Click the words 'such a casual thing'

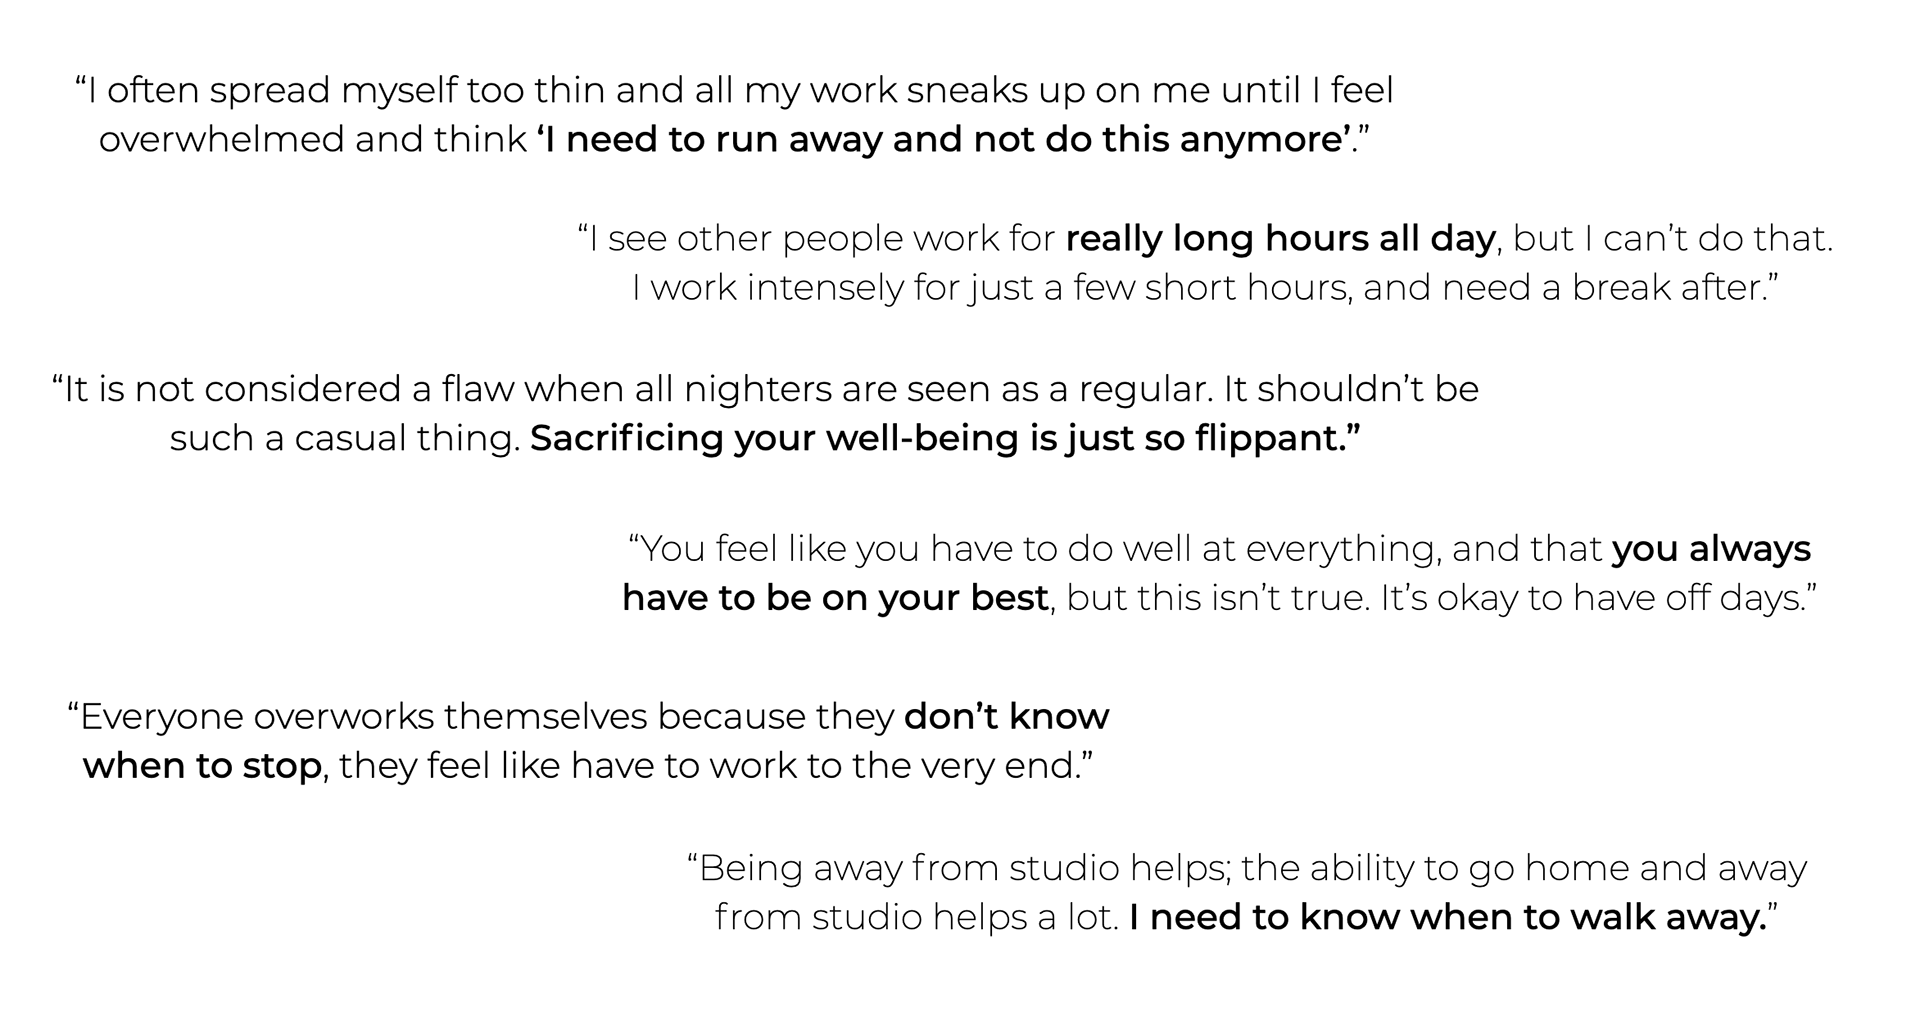(345, 439)
